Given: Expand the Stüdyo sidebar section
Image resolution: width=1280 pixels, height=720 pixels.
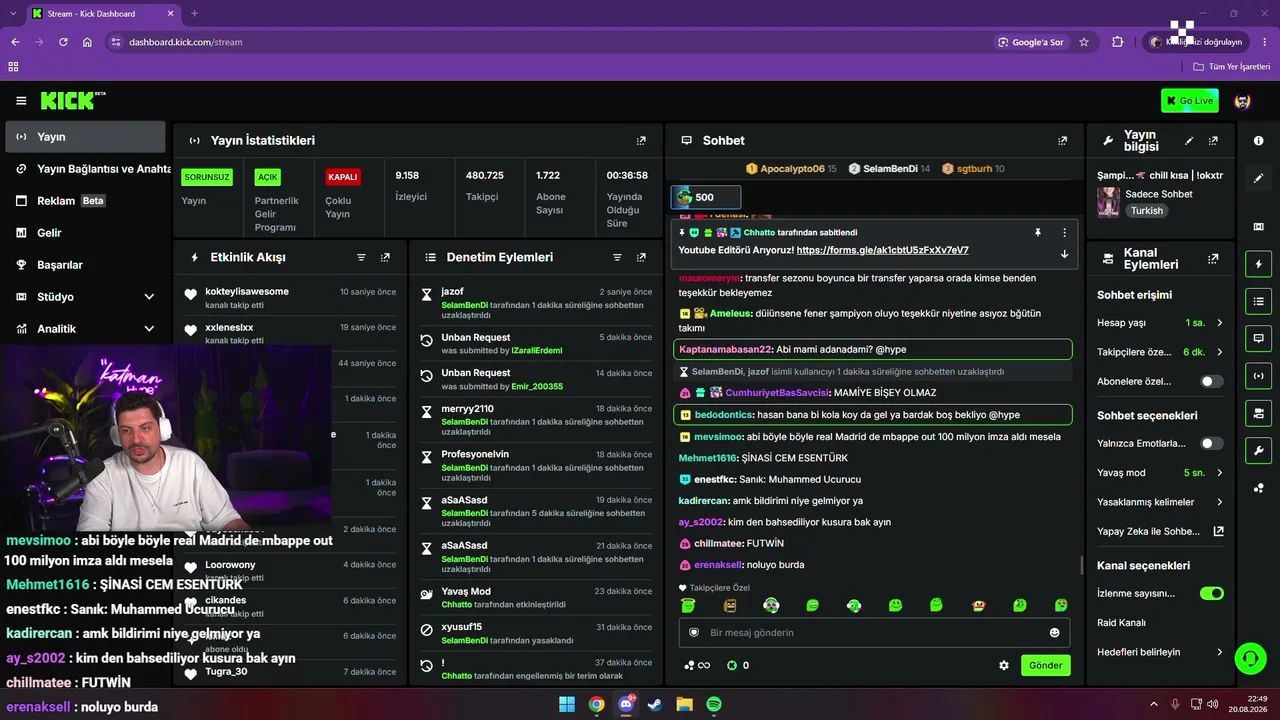Looking at the screenshot, I should 85,297.
